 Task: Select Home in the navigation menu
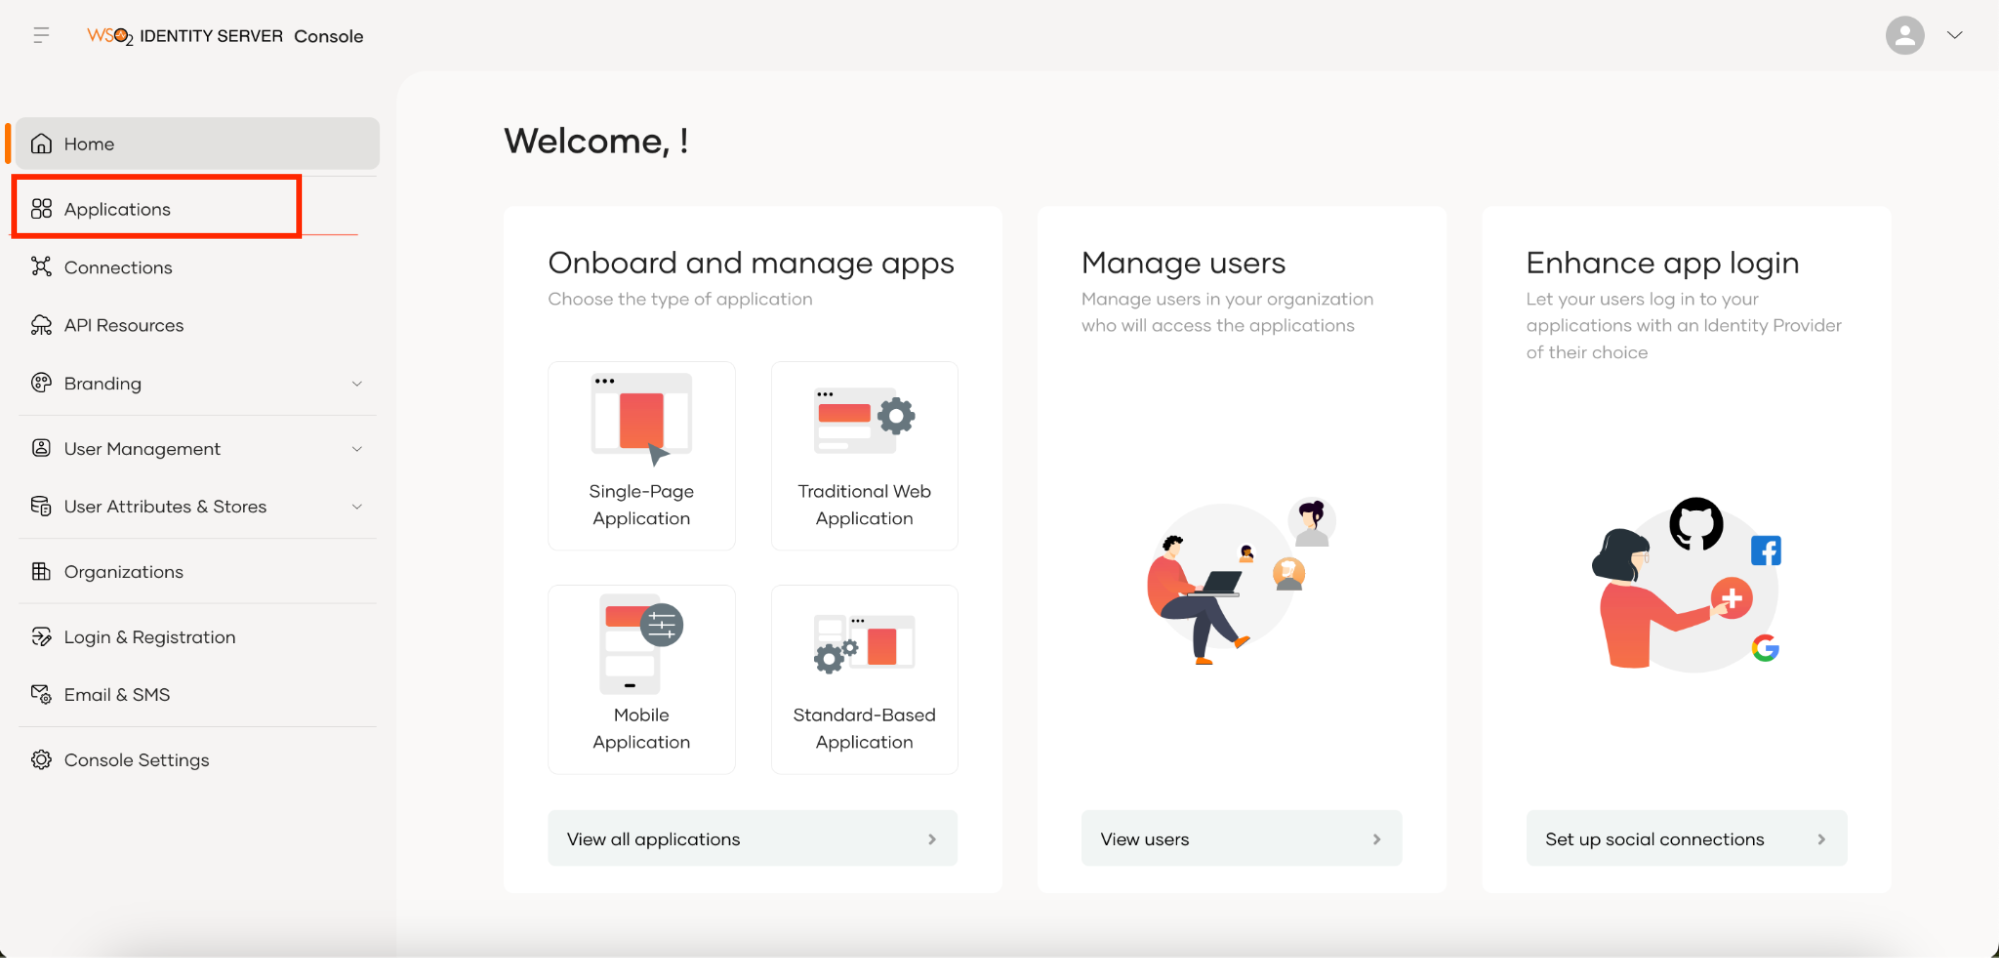pyautogui.click(x=89, y=143)
